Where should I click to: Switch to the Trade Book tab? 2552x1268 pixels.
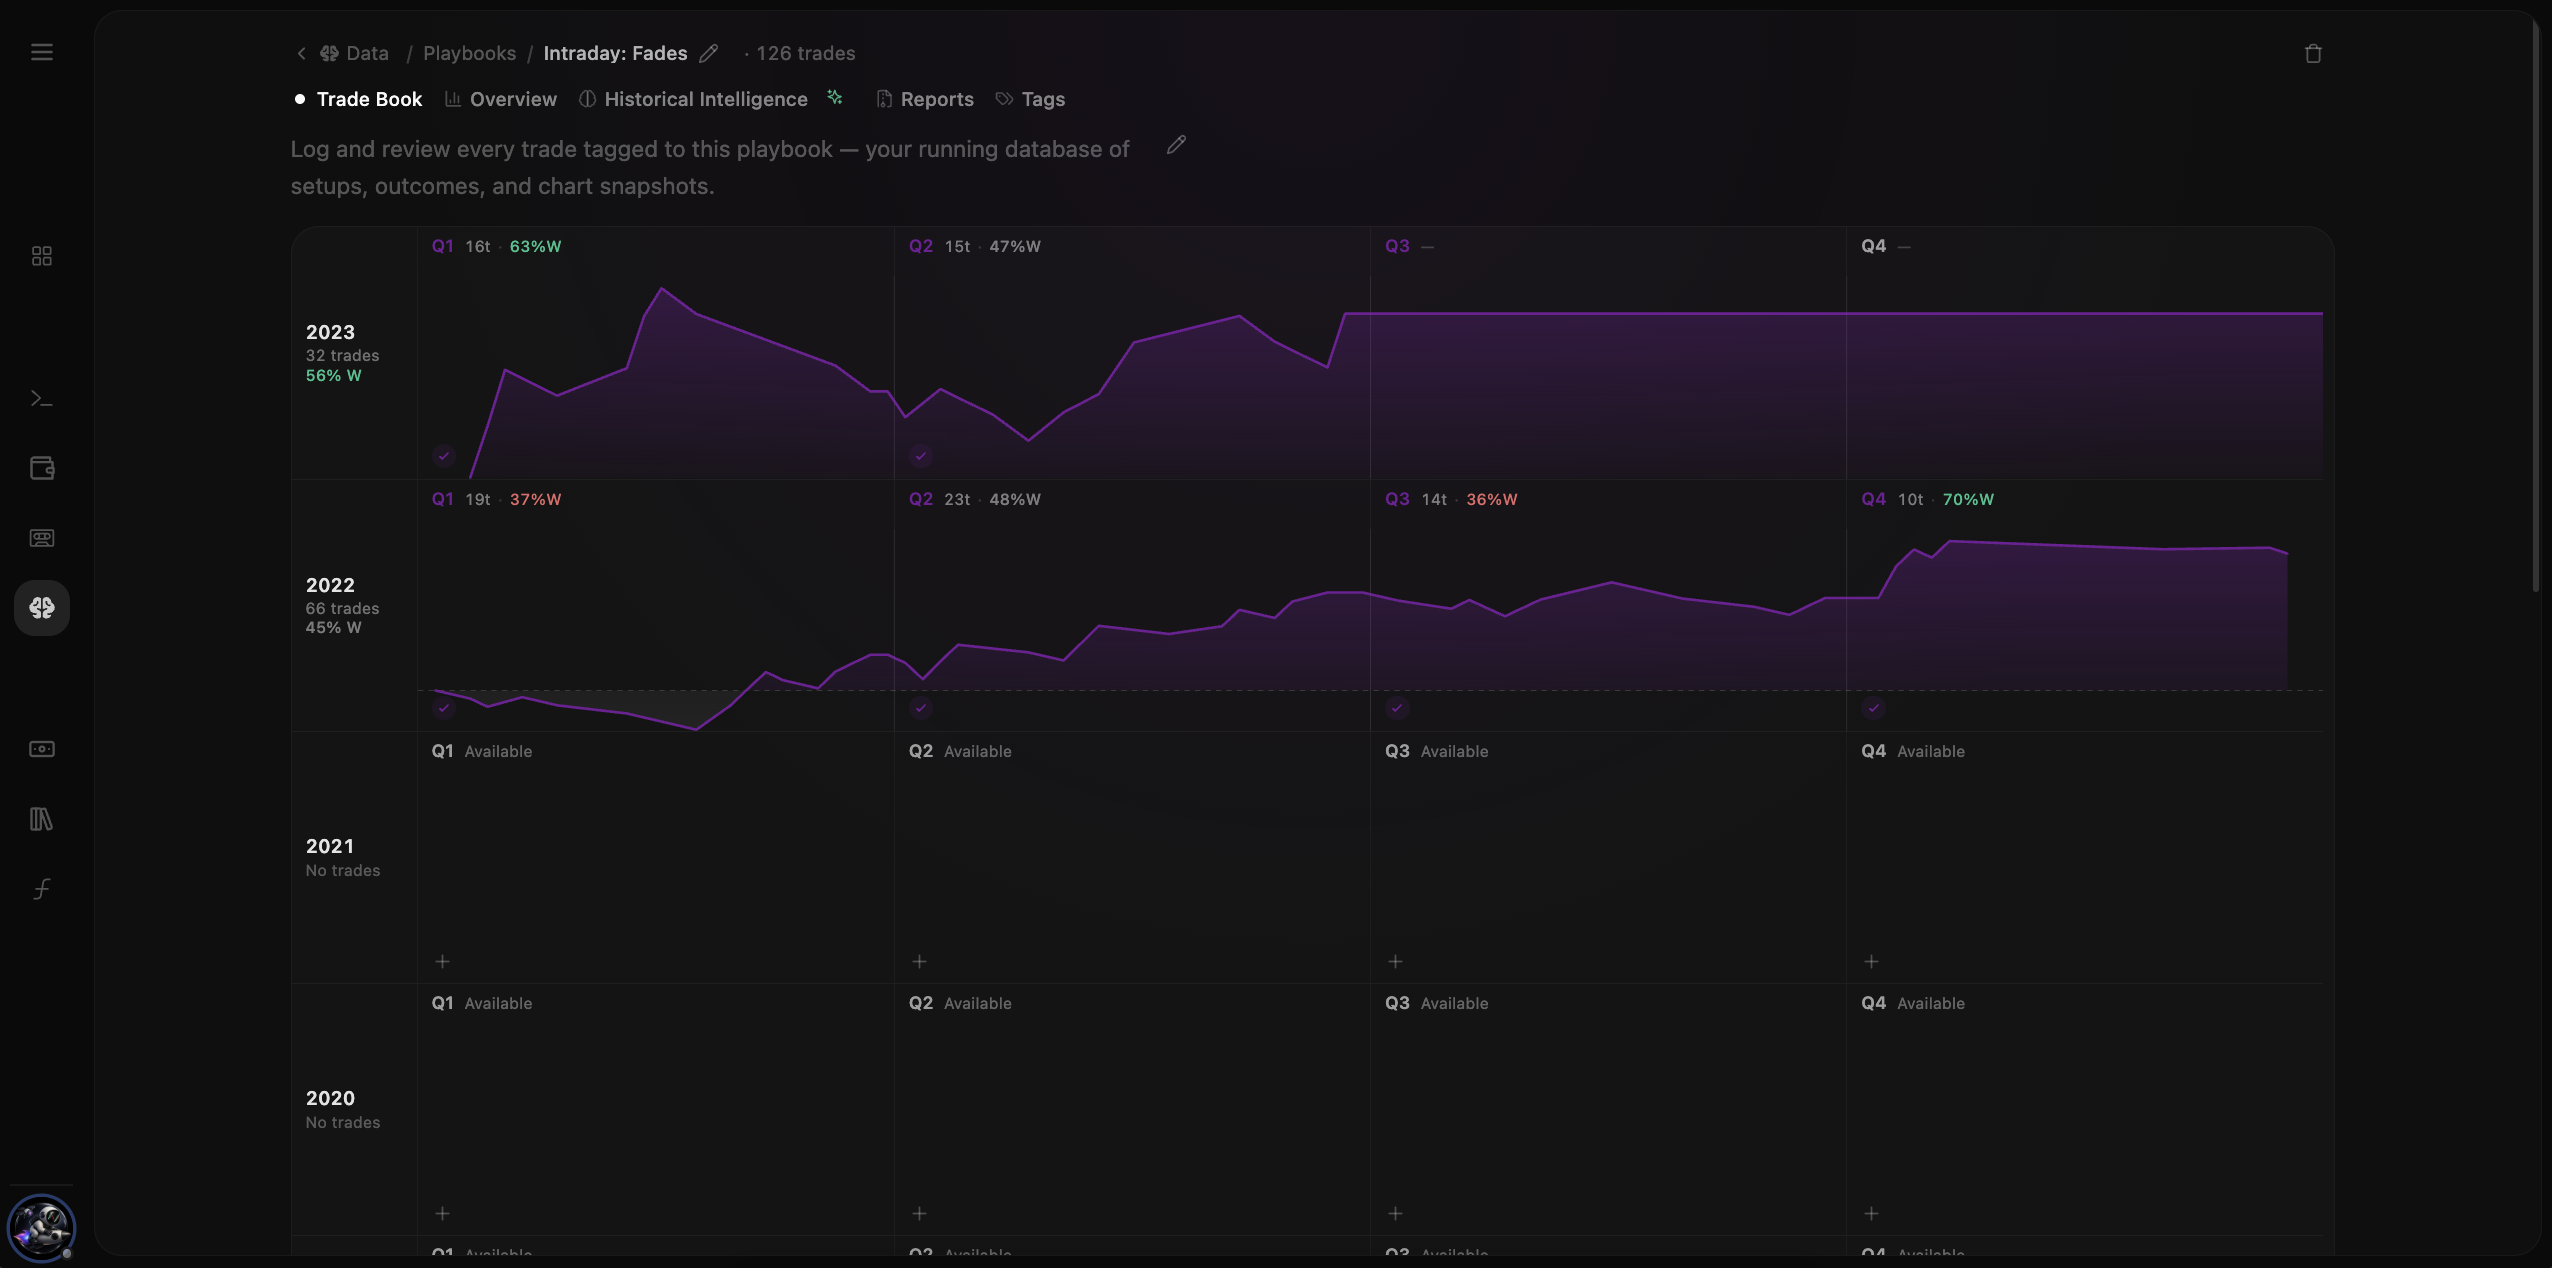pos(358,99)
